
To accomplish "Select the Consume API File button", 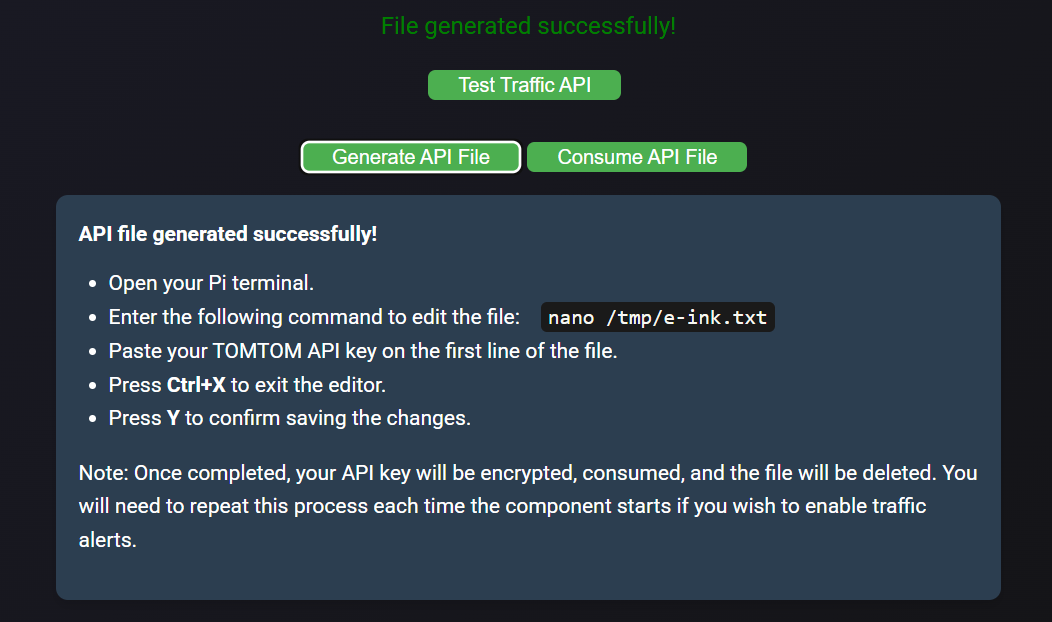I will pos(637,157).
